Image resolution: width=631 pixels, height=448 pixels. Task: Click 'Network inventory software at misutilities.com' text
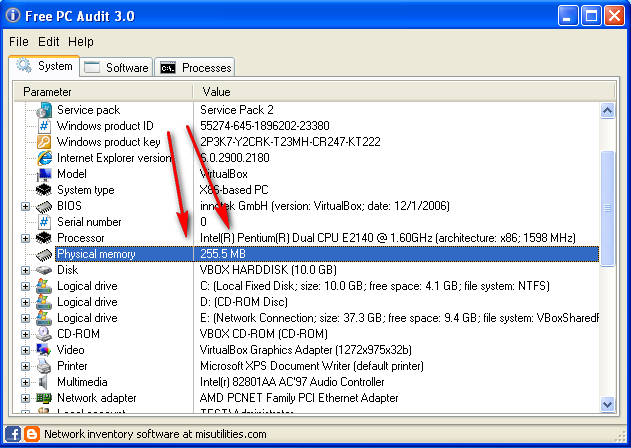(x=155, y=434)
